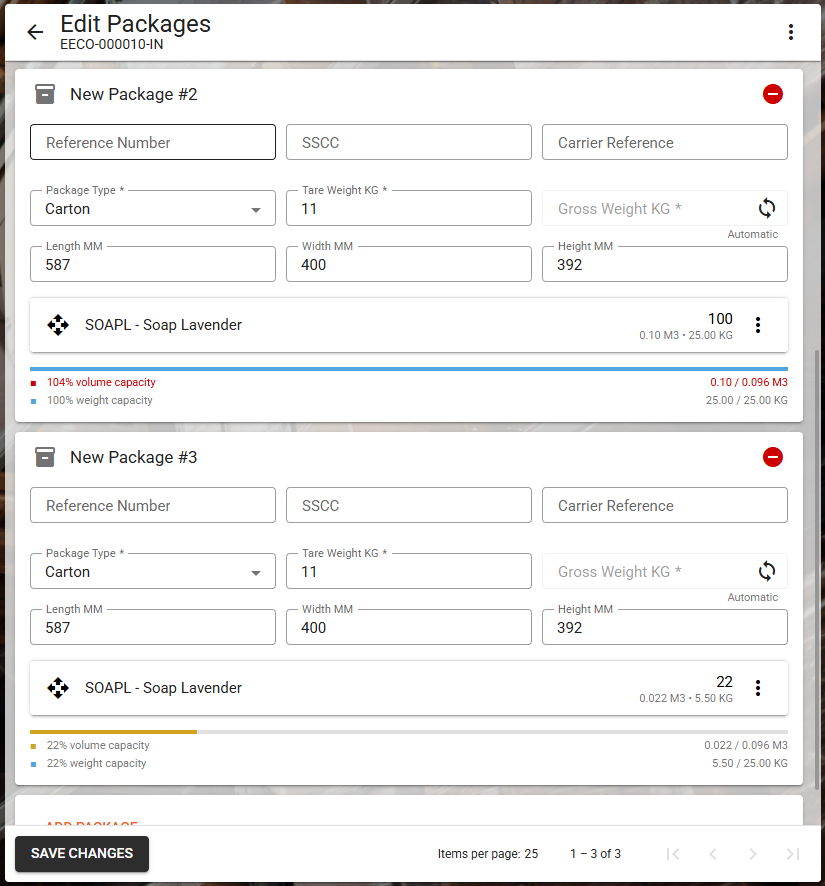
Task: Edit Tare Weight KG in Package #2
Action: pyautogui.click(x=409, y=208)
